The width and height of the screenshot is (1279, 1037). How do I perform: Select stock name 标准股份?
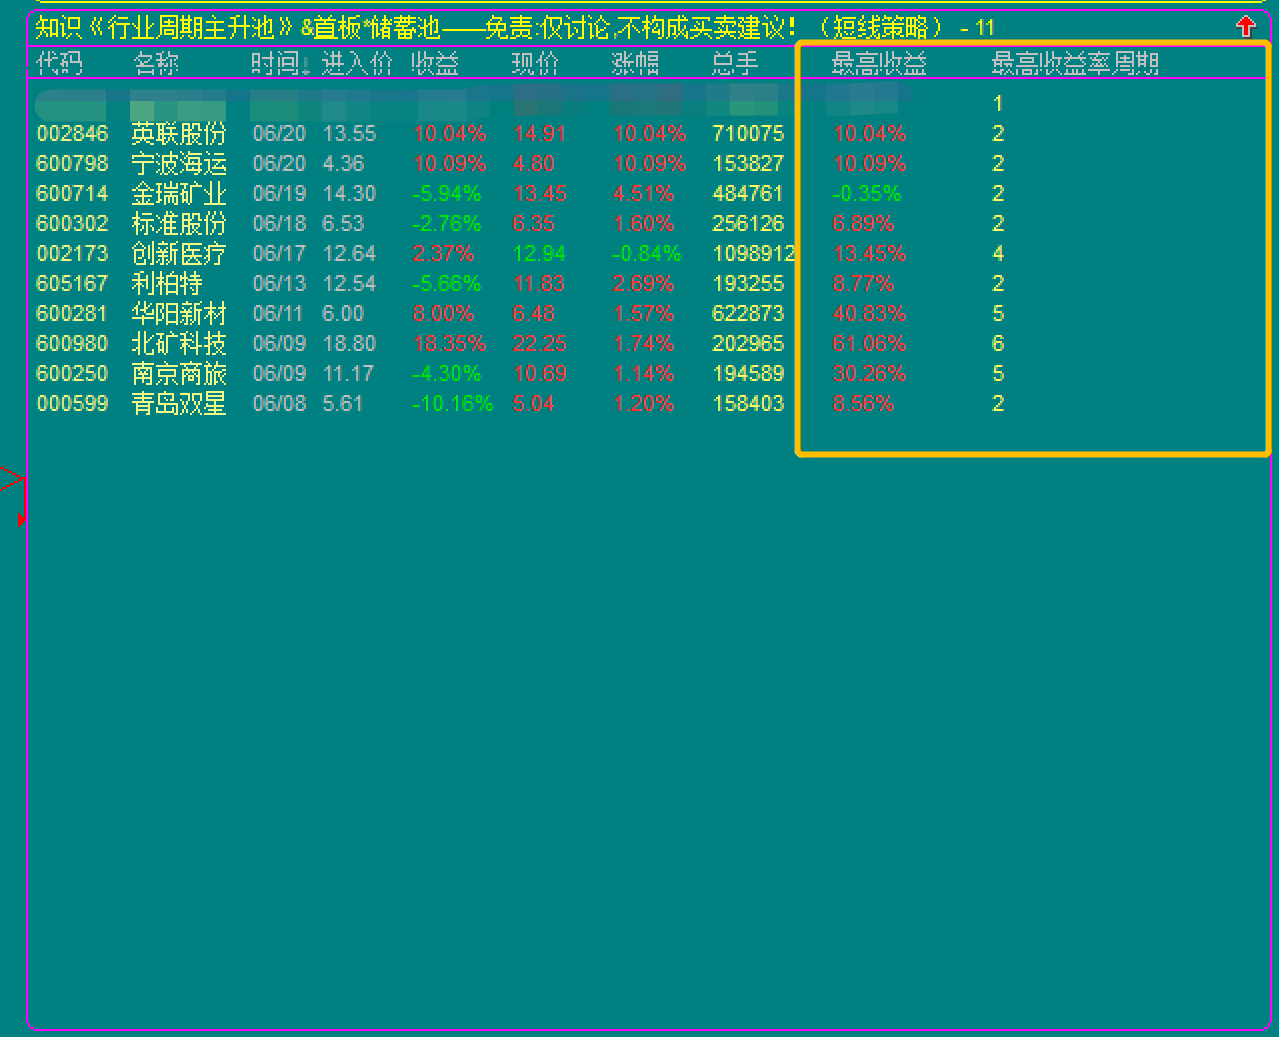click(x=179, y=224)
